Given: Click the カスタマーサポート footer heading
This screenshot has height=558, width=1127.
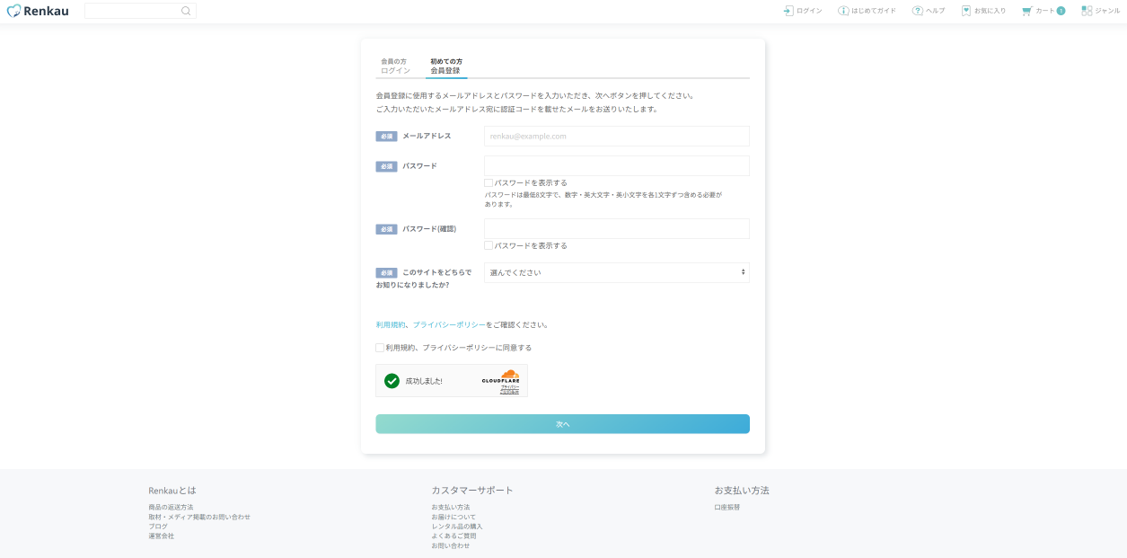Looking at the screenshot, I should pos(472,490).
